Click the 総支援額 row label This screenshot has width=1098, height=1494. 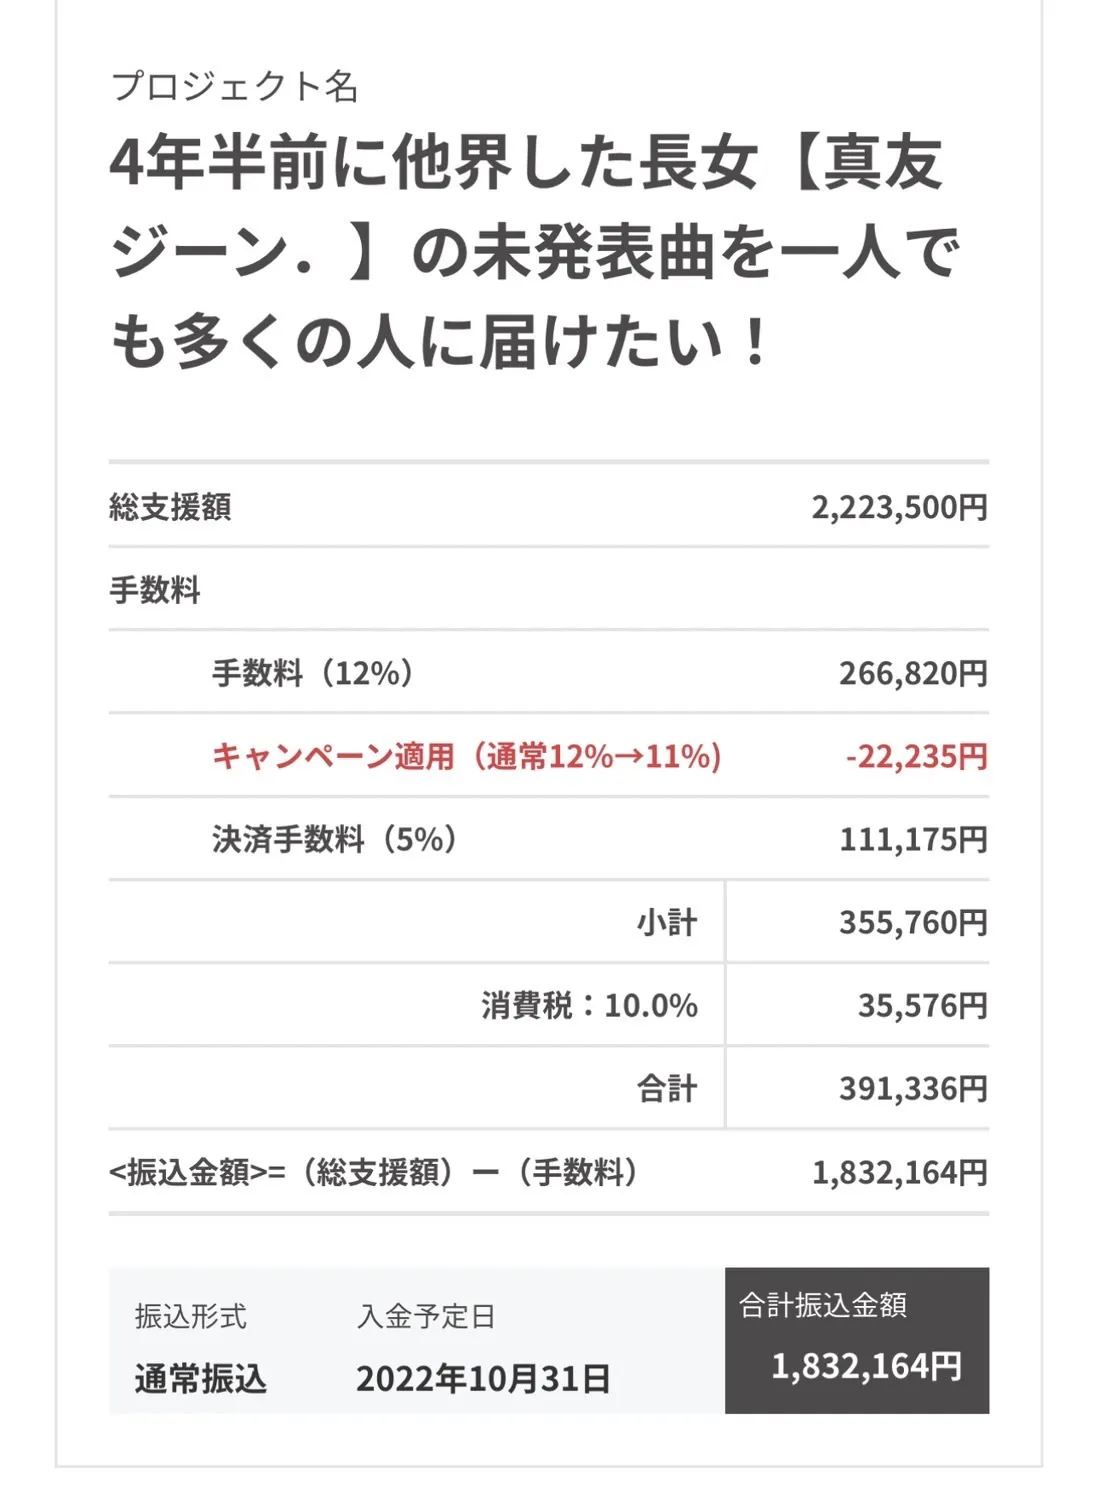tap(170, 507)
